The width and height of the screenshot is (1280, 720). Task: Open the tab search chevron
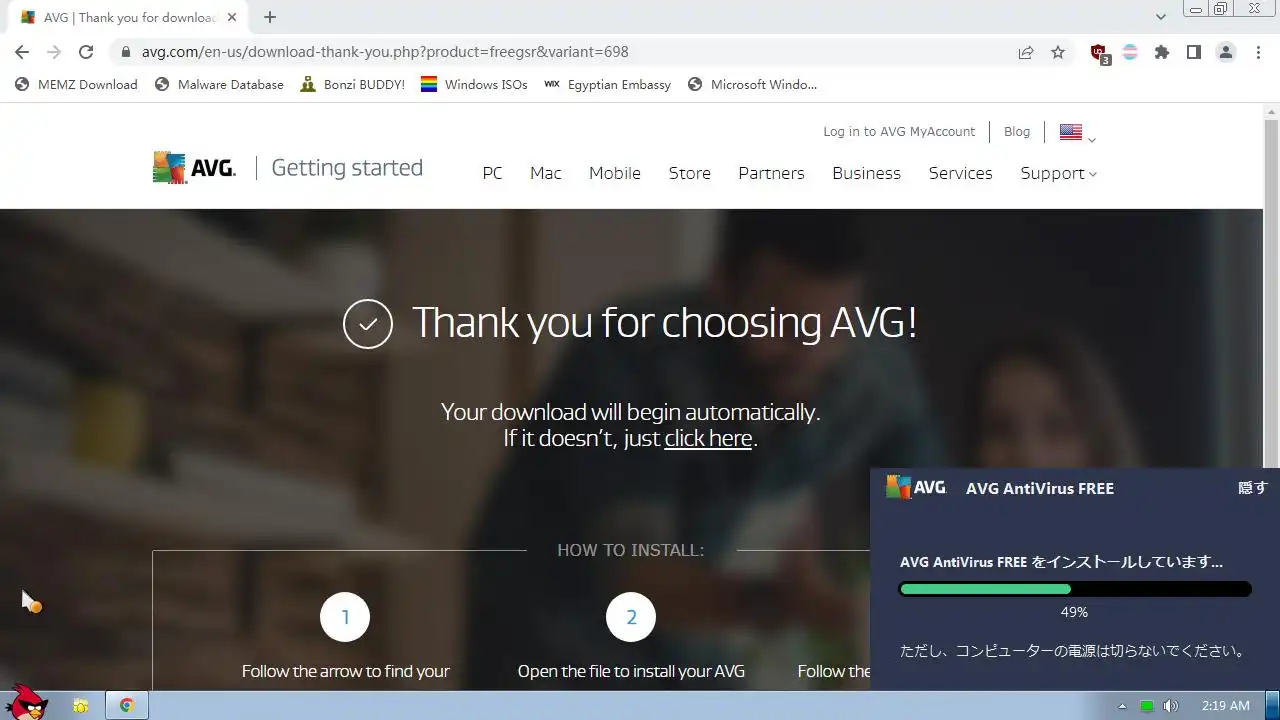(x=1160, y=17)
